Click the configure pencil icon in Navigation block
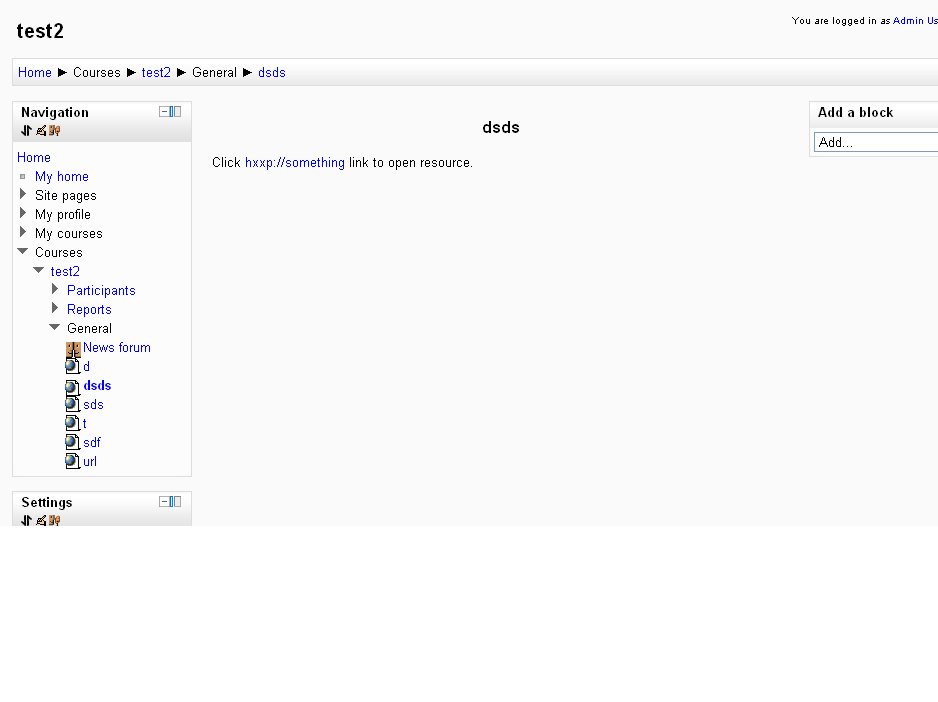The width and height of the screenshot is (938, 702). click(x=41, y=130)
